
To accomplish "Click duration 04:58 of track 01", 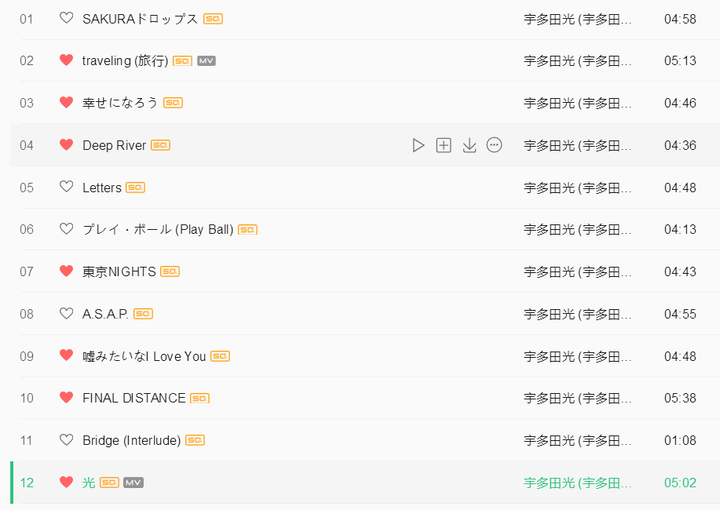I will pos(680,19).
